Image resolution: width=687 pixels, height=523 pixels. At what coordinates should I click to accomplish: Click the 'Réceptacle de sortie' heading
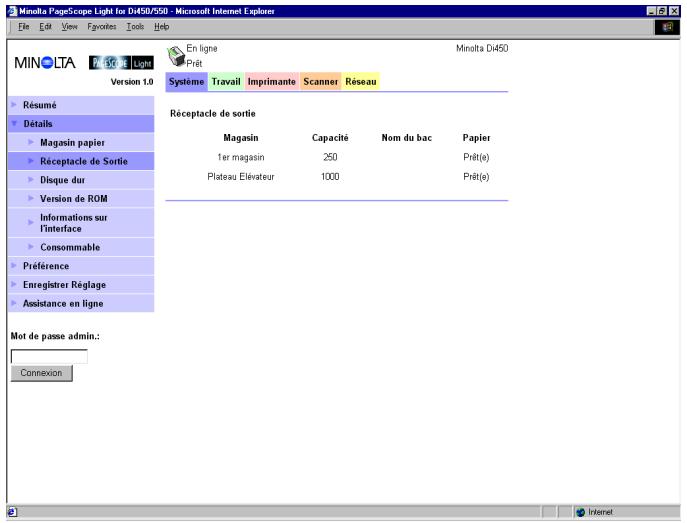[213, 113]
